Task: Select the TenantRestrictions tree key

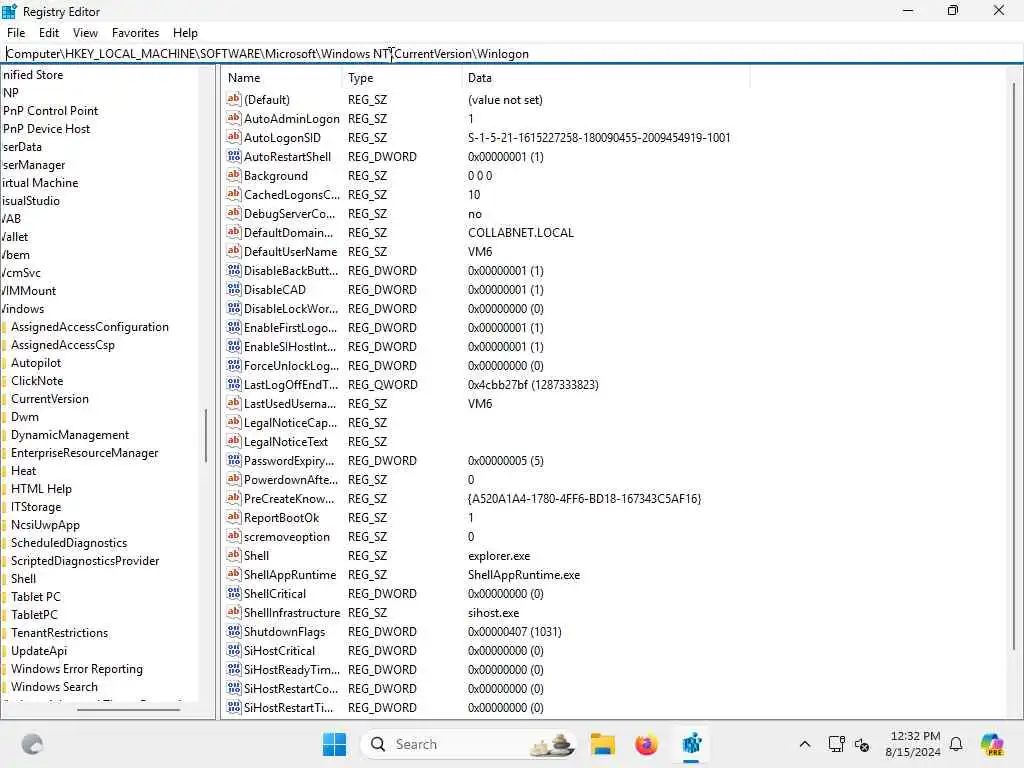Action: (x=59, y=632)
